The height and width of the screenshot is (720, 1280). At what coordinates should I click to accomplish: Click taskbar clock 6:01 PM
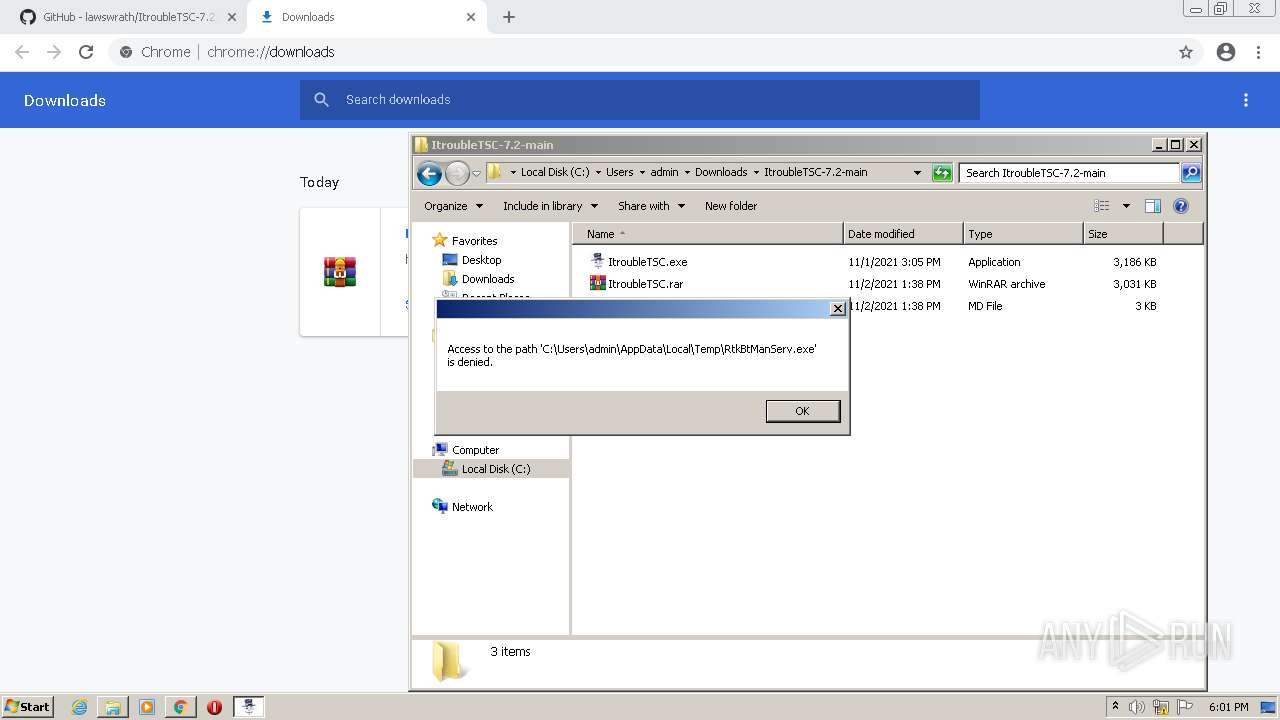click(x=1228, y=707)
